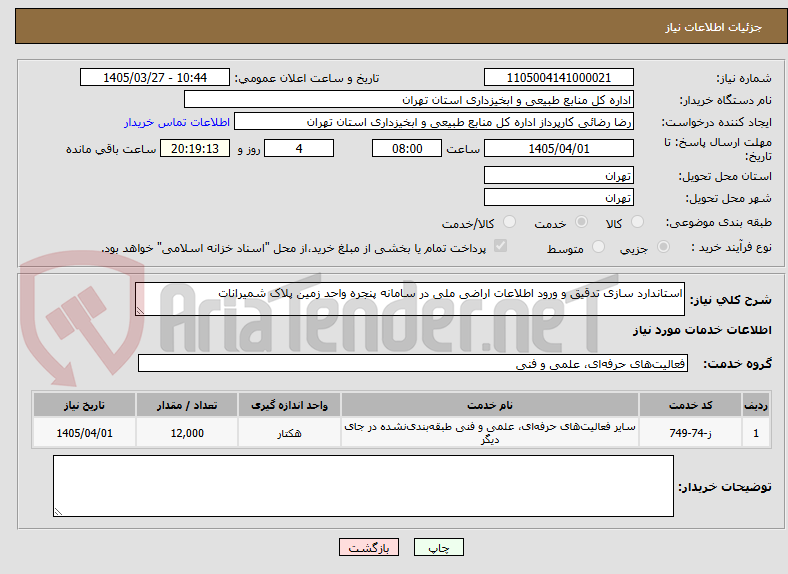
Task: Click the چاپ print button
Action: pyautogui.click(x=439, y=547)
